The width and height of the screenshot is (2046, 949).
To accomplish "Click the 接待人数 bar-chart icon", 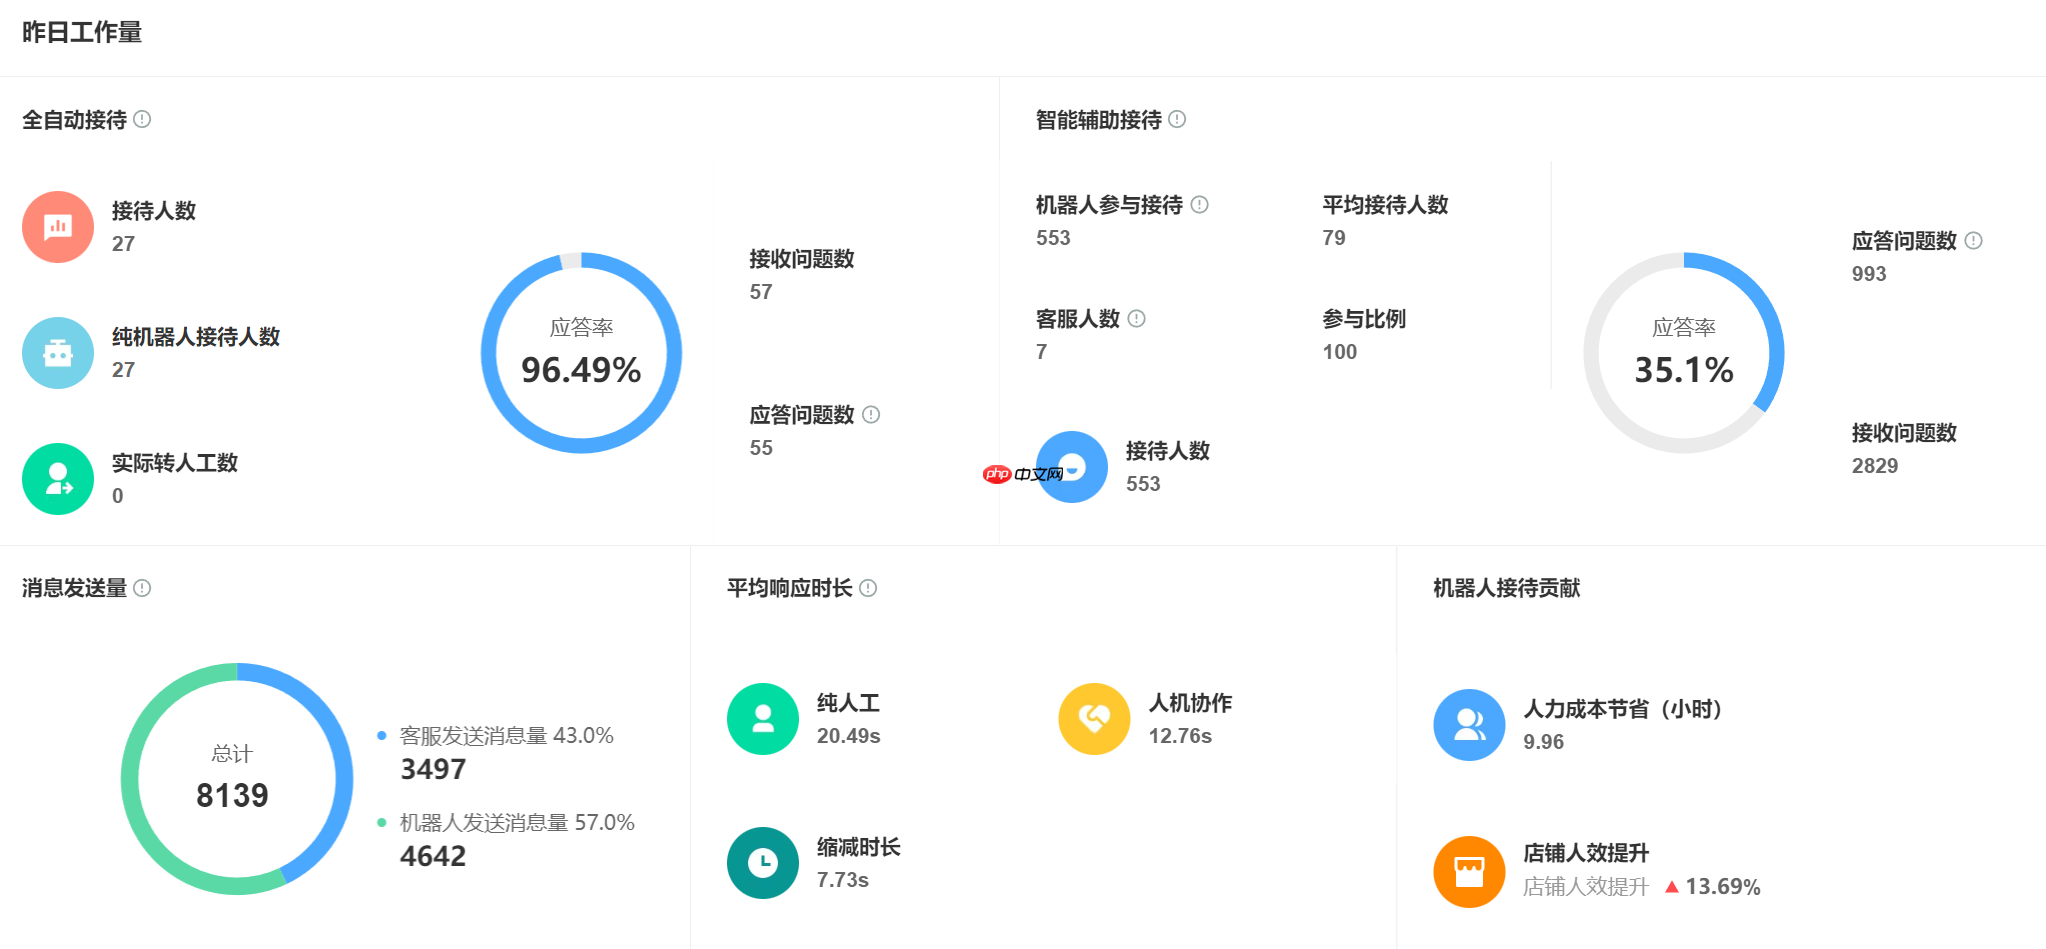I will (x=57, y=227).
